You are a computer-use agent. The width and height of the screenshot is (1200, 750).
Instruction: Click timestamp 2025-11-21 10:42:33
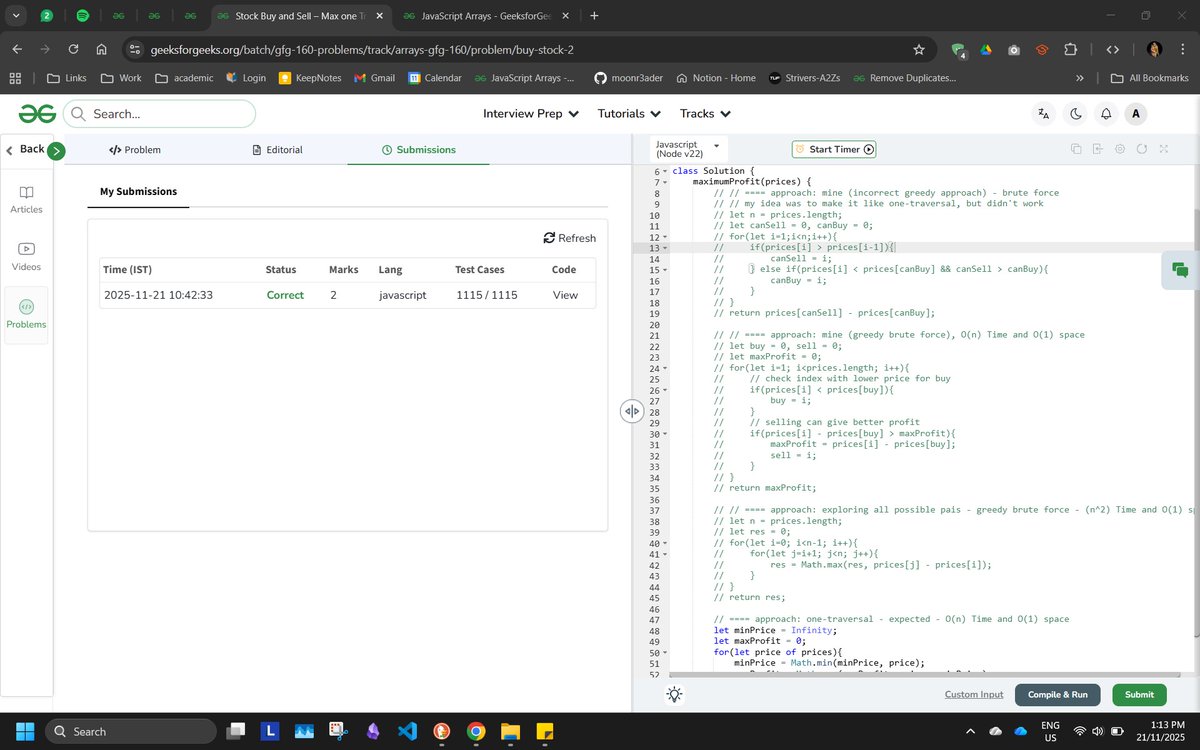tap(158, 295)
